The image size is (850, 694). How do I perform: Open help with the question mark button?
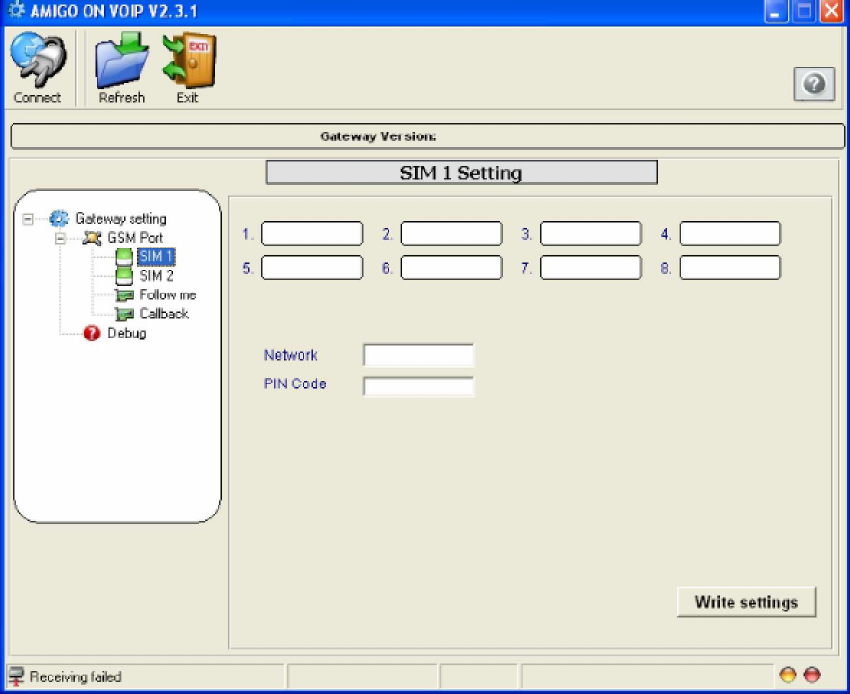pyautogui.click(x=814, y=84)
